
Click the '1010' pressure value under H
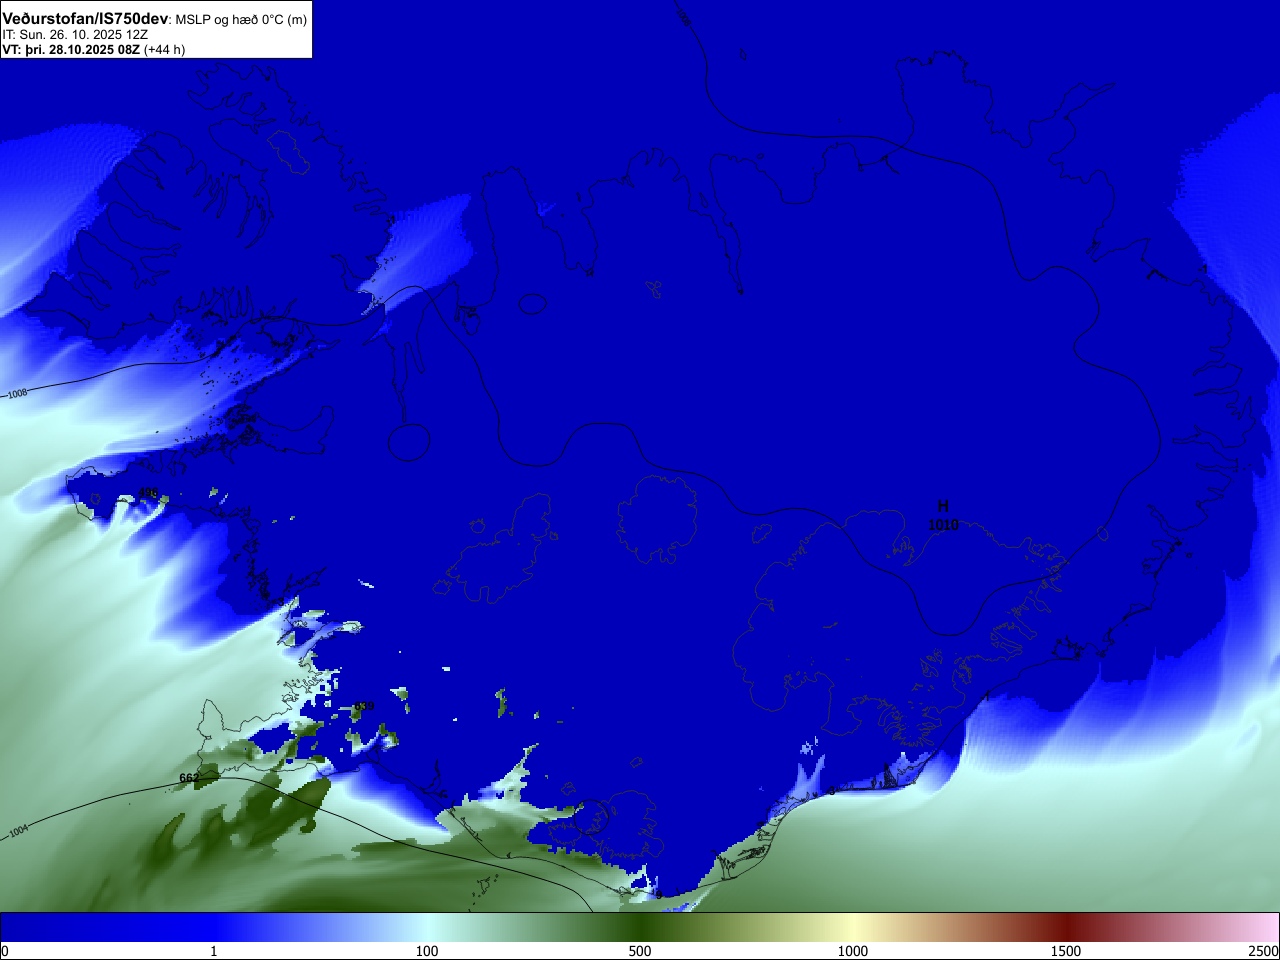pos(943,525)
